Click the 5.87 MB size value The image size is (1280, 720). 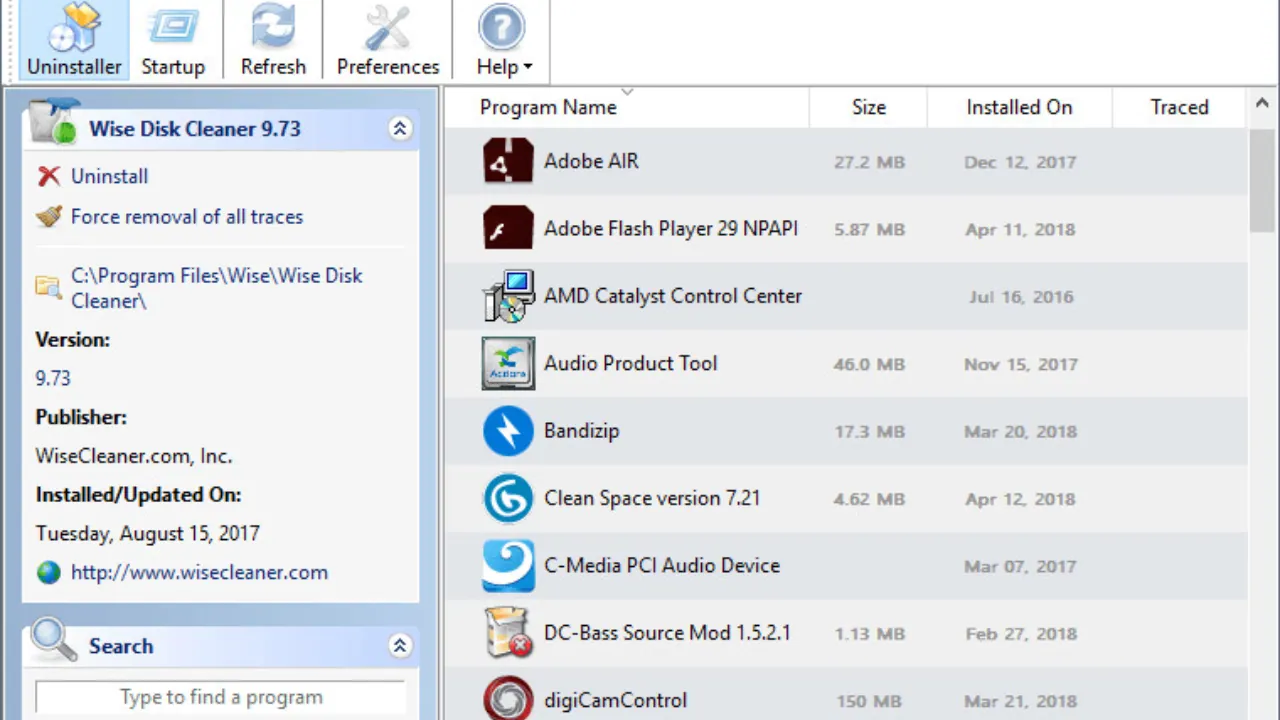(x=869, y=229)
